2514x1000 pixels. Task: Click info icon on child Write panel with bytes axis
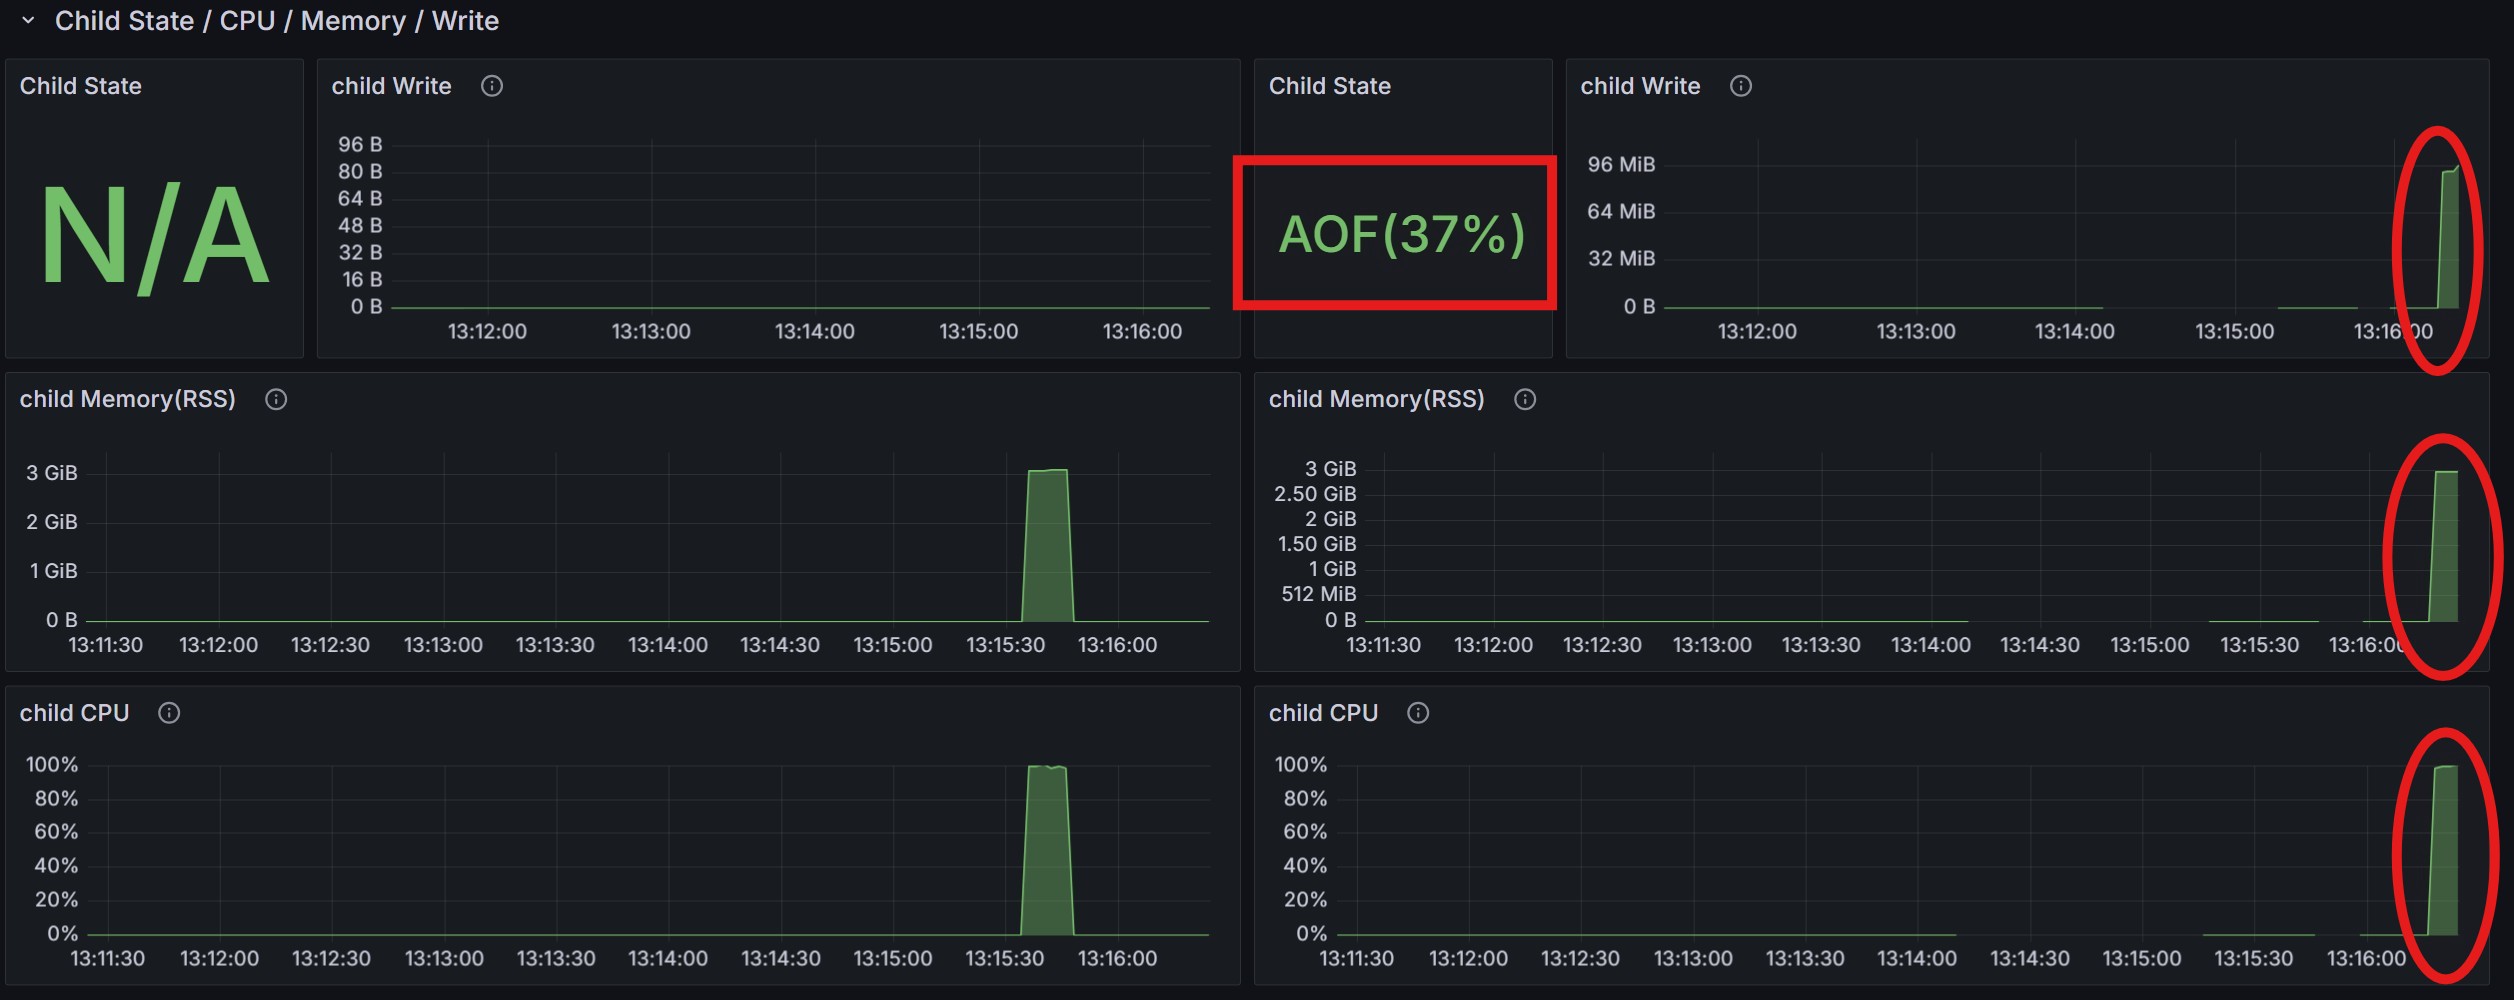click(x=492, y=86)
